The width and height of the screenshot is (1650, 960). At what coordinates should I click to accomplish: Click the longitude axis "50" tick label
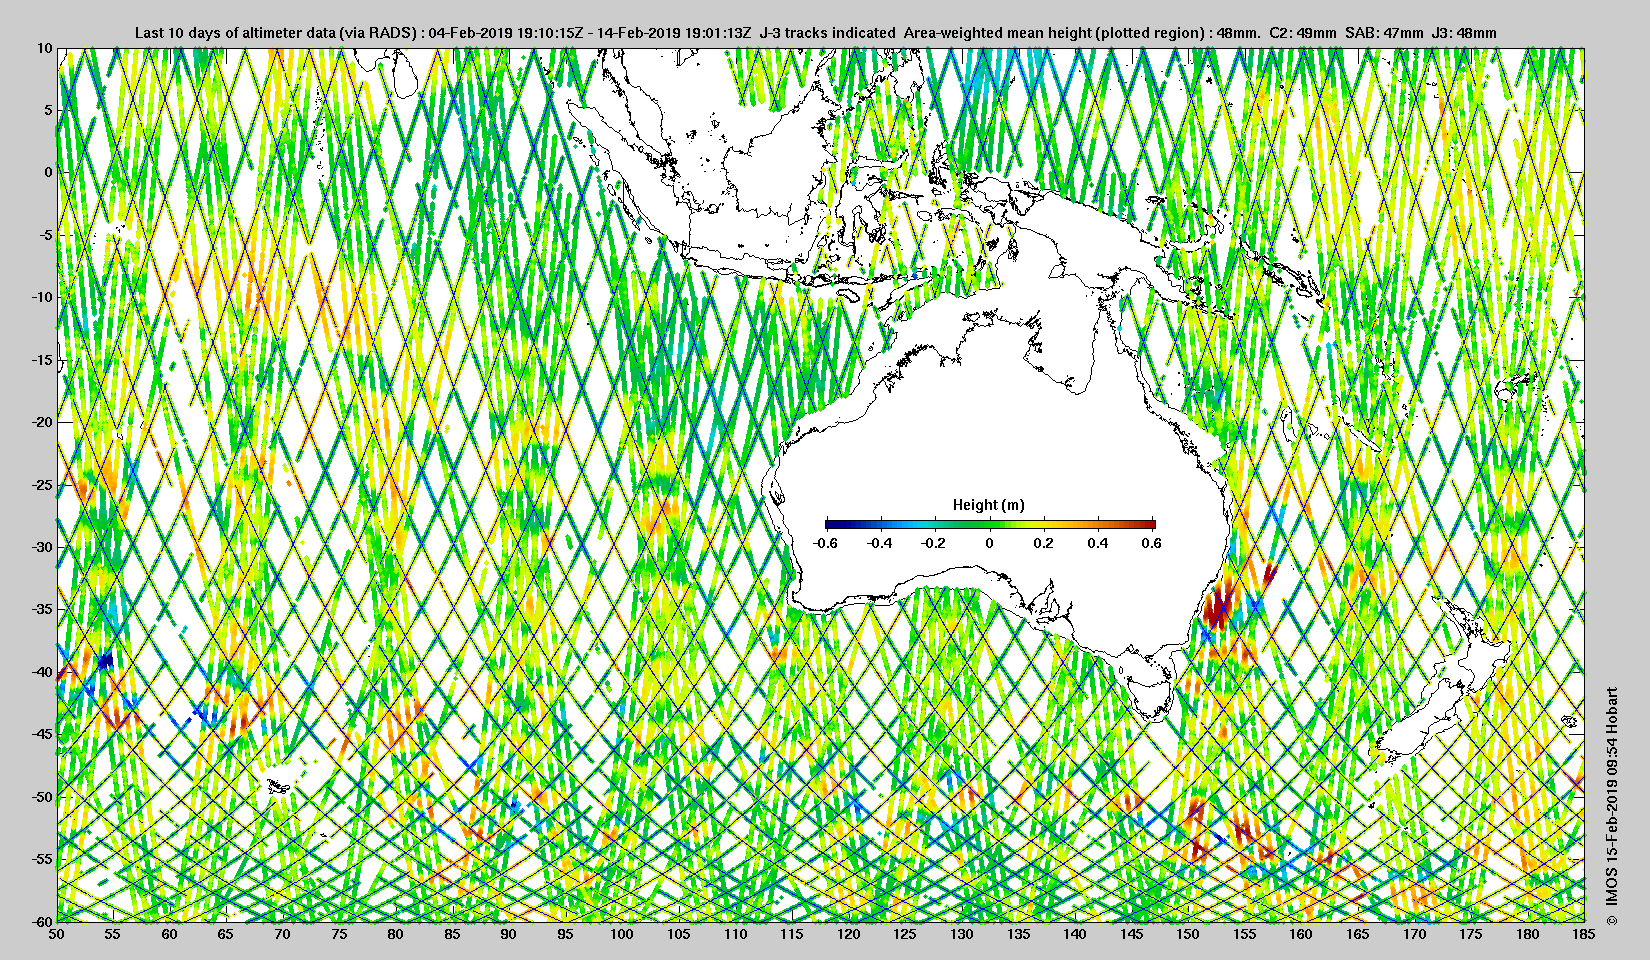click(57, 934)
